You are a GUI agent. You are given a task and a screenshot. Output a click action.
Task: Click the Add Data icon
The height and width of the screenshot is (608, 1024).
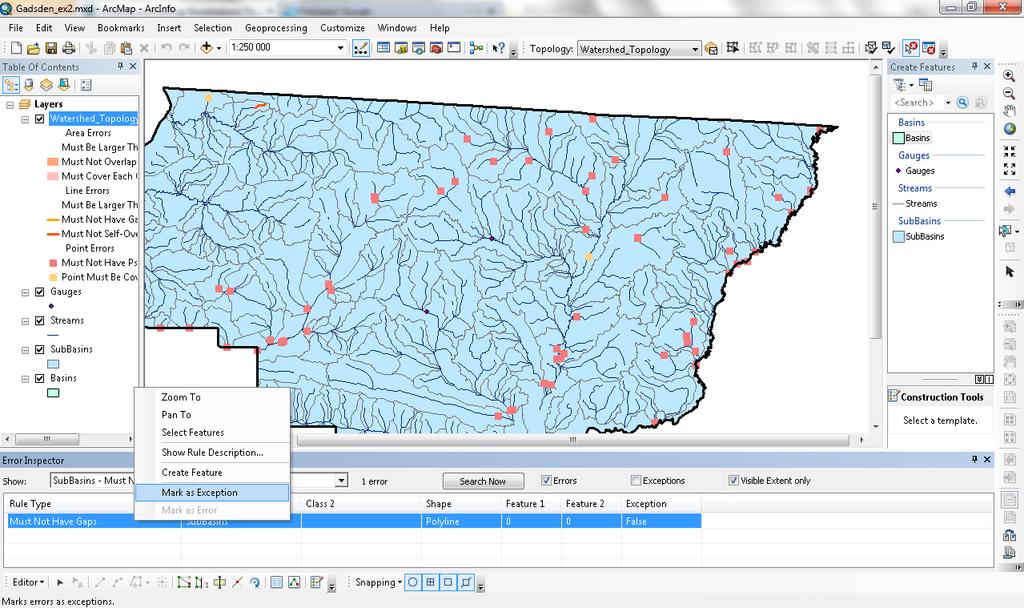(x=206, y=48)
